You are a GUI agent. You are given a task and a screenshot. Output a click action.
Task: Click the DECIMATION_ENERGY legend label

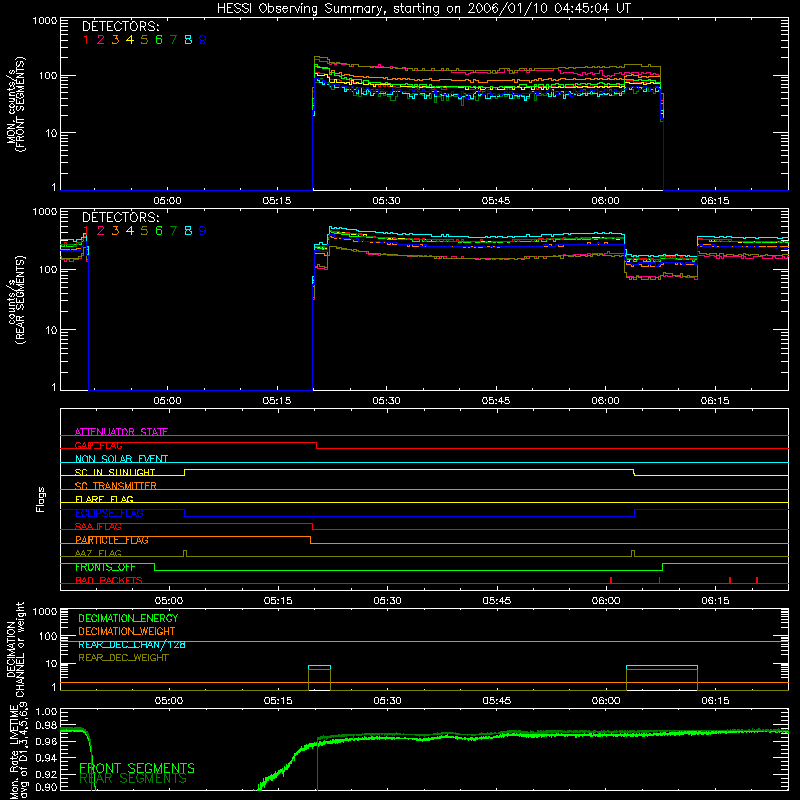click(128, 618)
